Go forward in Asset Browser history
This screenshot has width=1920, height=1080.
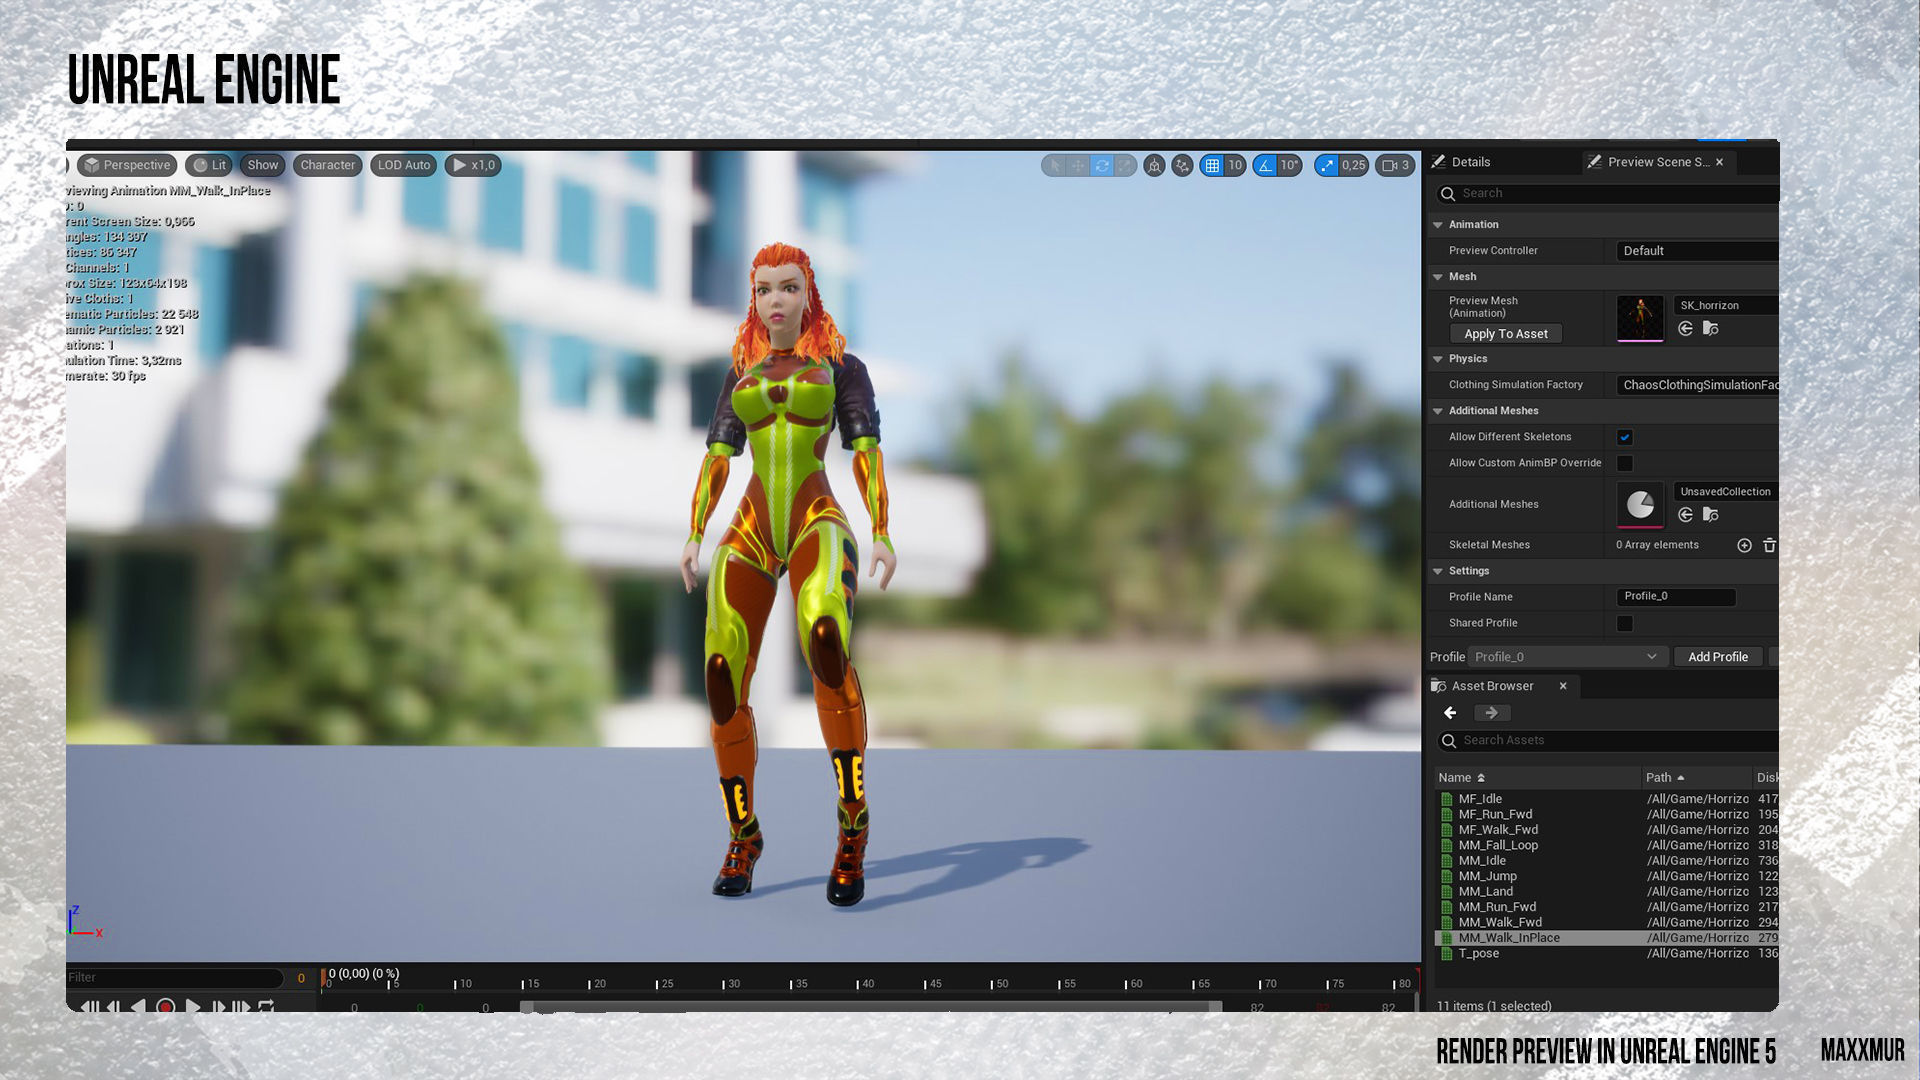click(x=1491, y=713)
